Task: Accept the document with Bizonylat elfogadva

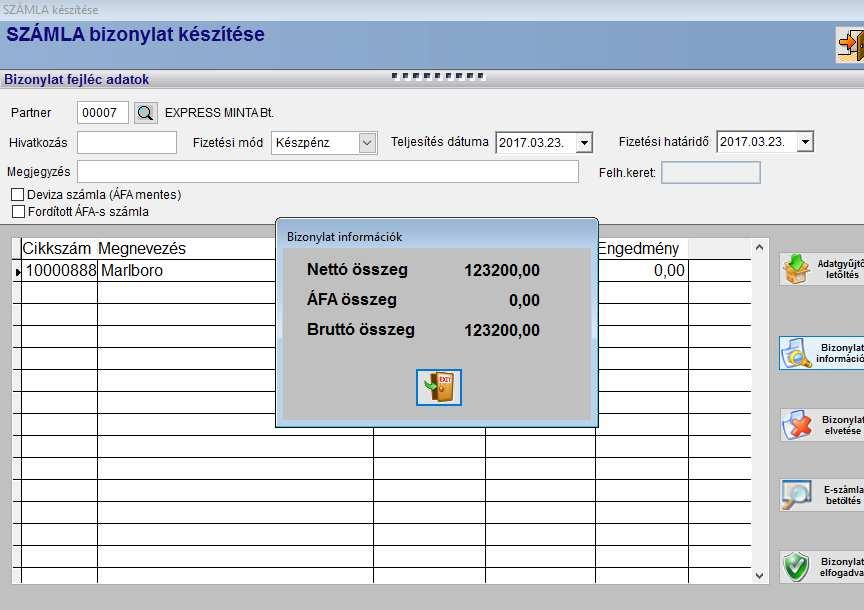Action: point(822,566)
